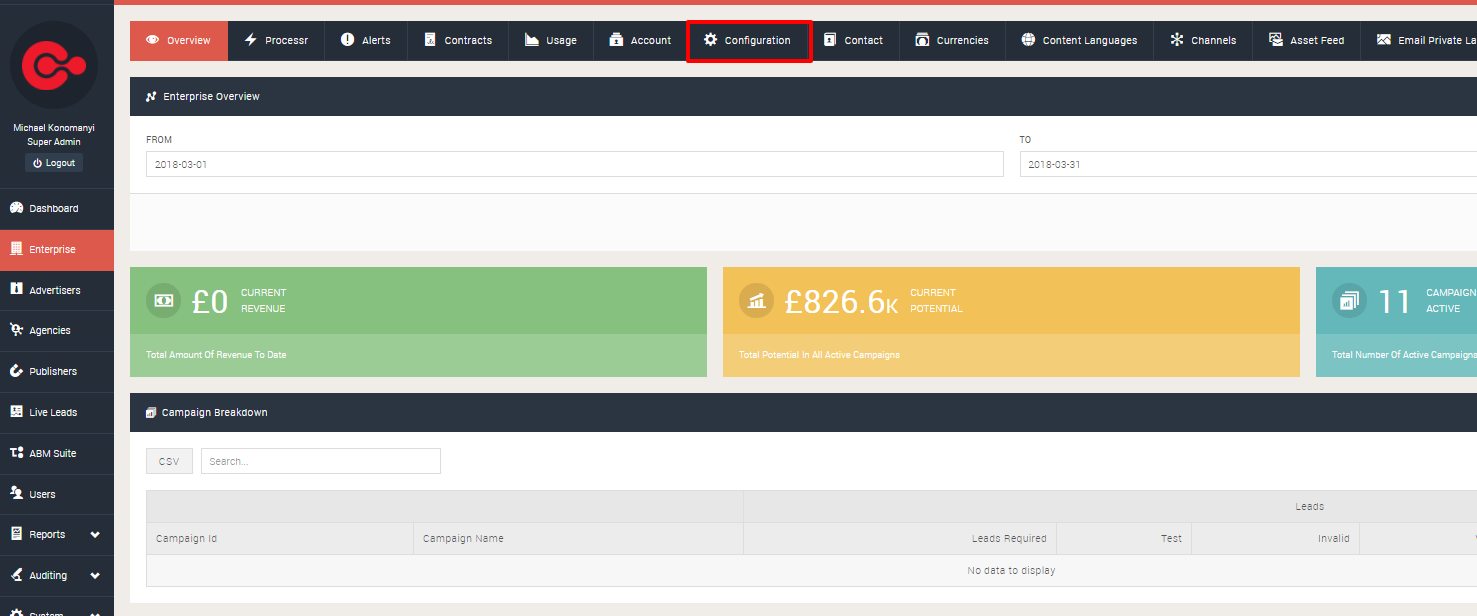Click the 'No data to display' message
1477x616 pixels.
[x=1011, y=570]
